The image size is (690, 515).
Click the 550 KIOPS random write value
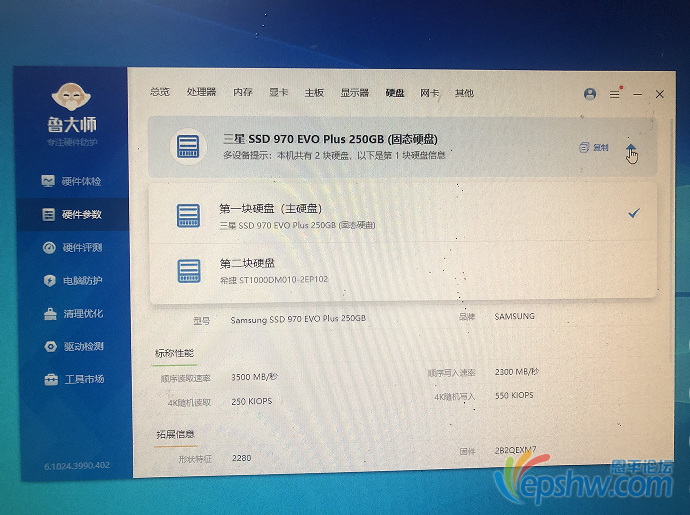[514, 396]
